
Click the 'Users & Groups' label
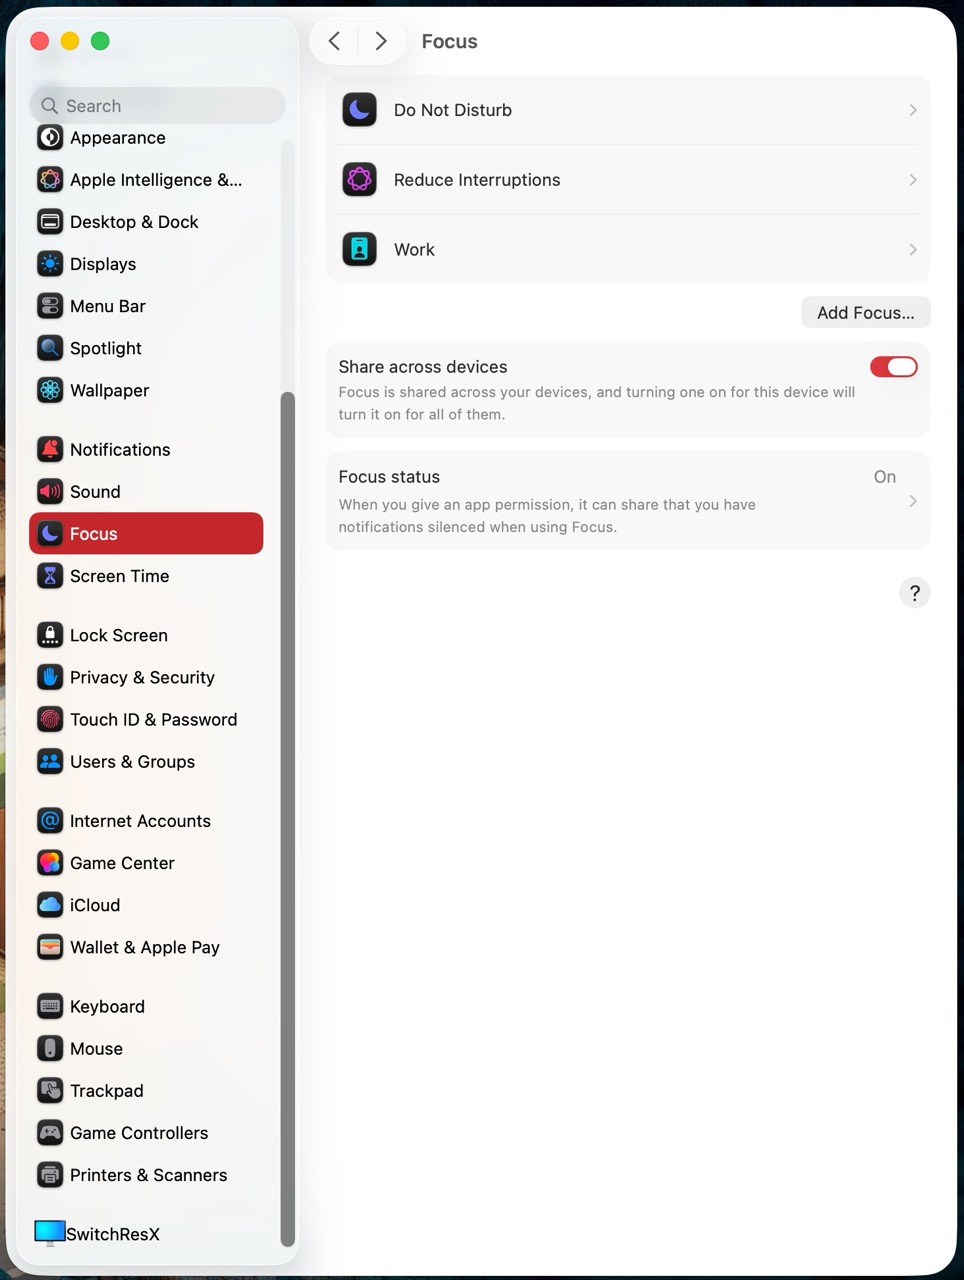click(x=132, y=761)
